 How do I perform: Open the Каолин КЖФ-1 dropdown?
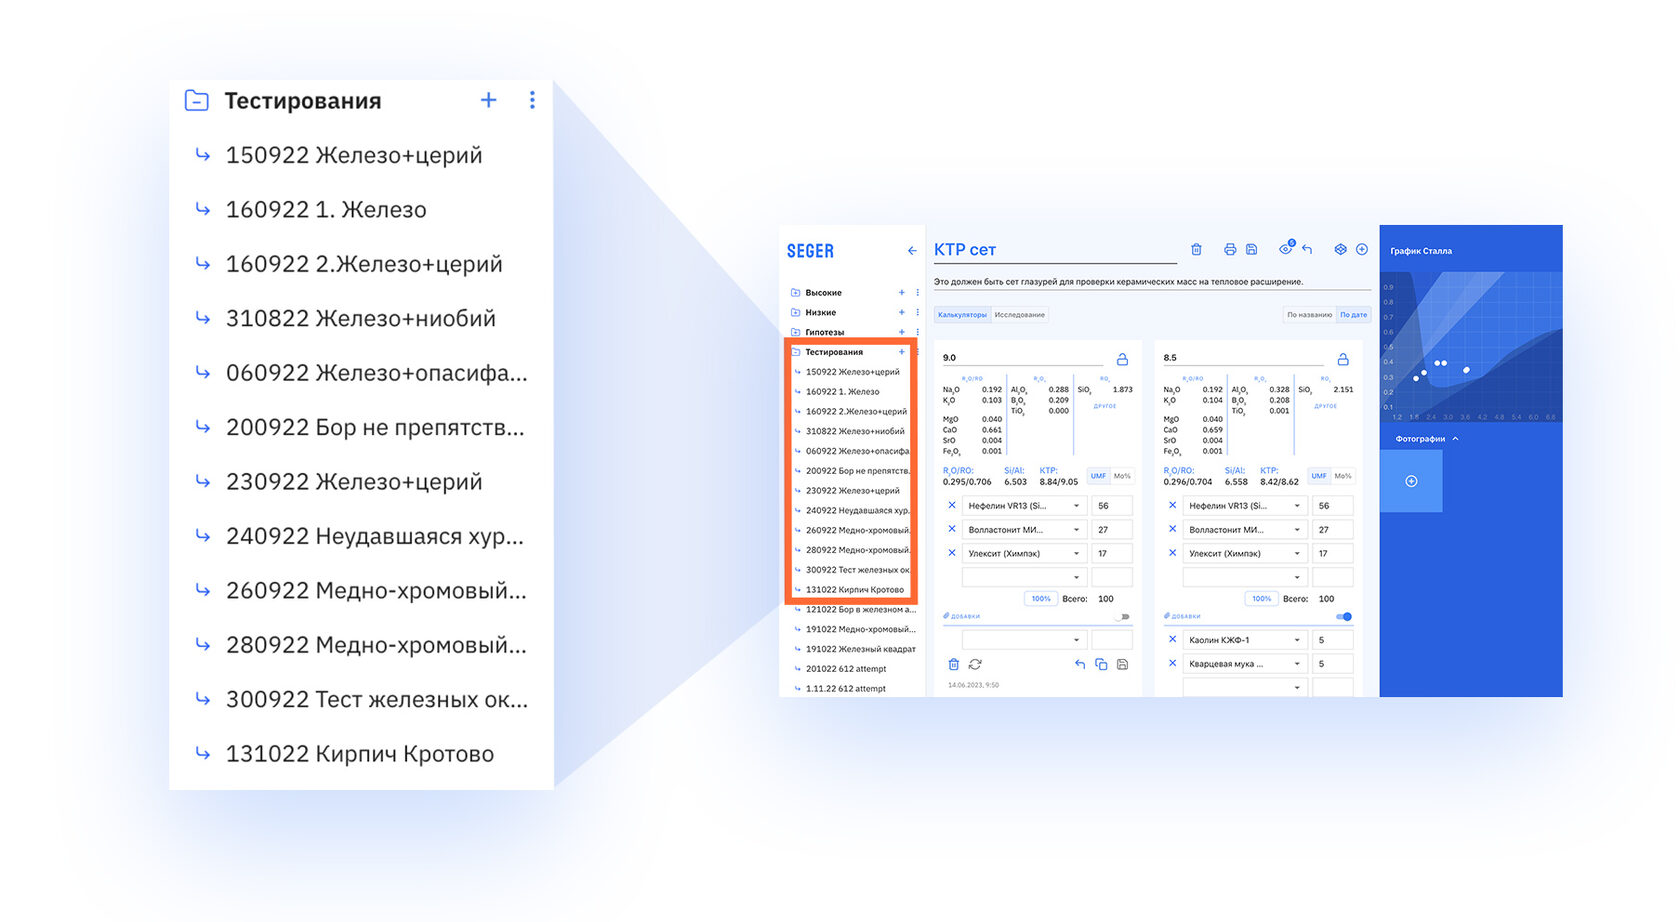tap(1245, 640)
